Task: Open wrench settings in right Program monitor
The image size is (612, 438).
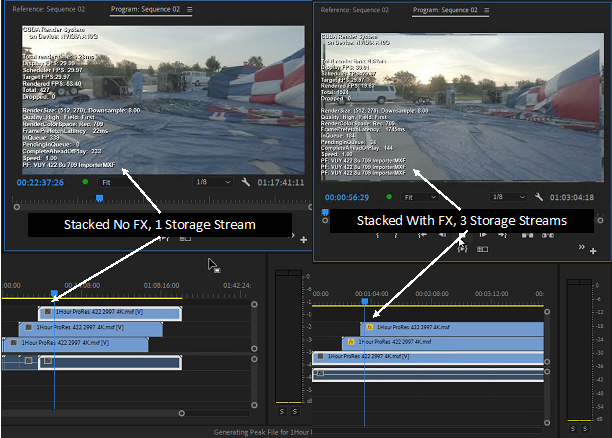Action: point(539,197)
